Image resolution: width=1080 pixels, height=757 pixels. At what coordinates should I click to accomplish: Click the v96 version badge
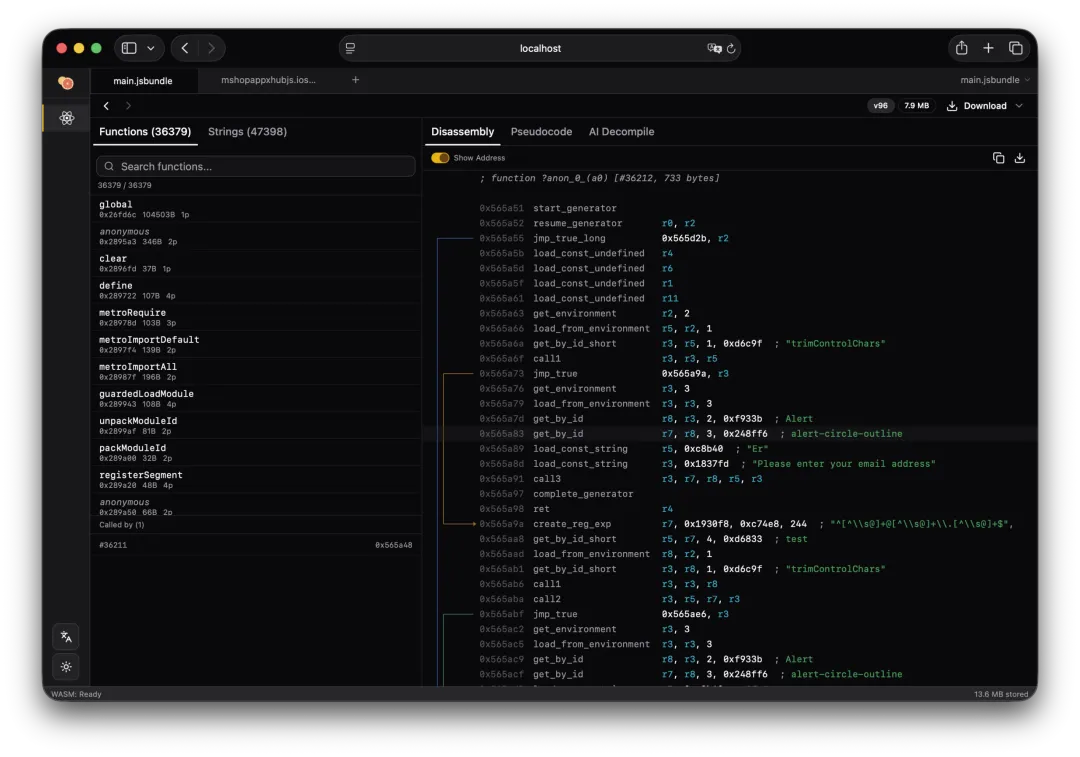point(880,105)
